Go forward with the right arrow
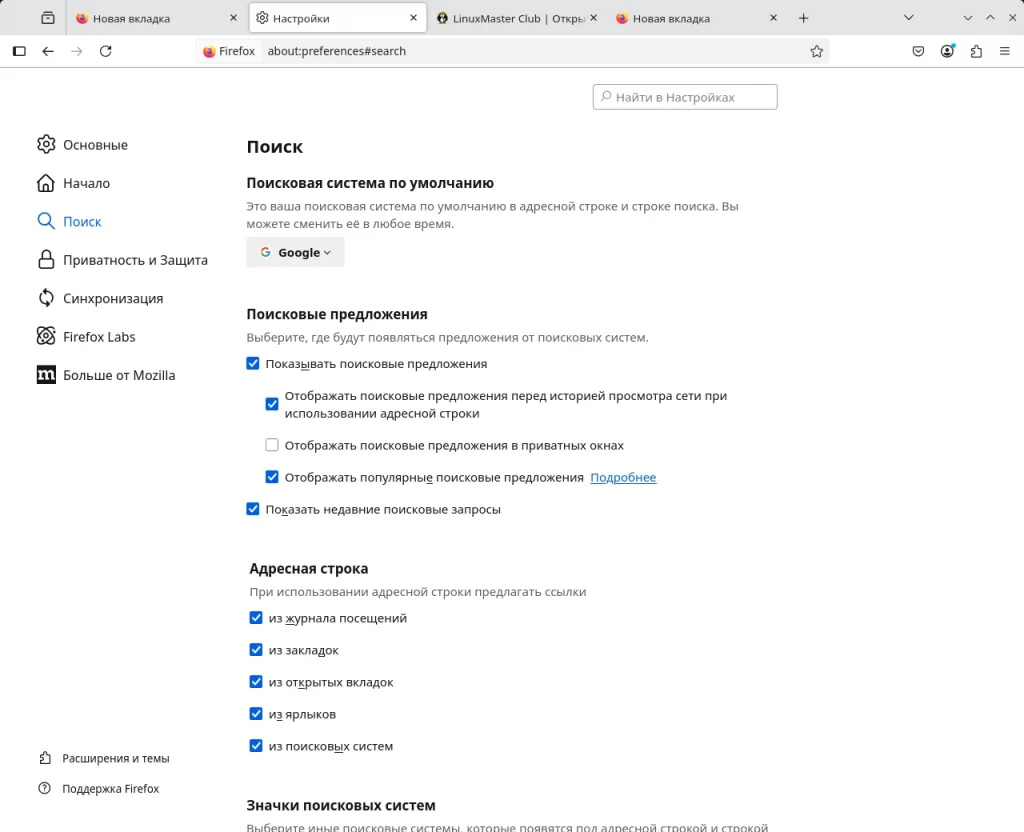 [76, 51]
